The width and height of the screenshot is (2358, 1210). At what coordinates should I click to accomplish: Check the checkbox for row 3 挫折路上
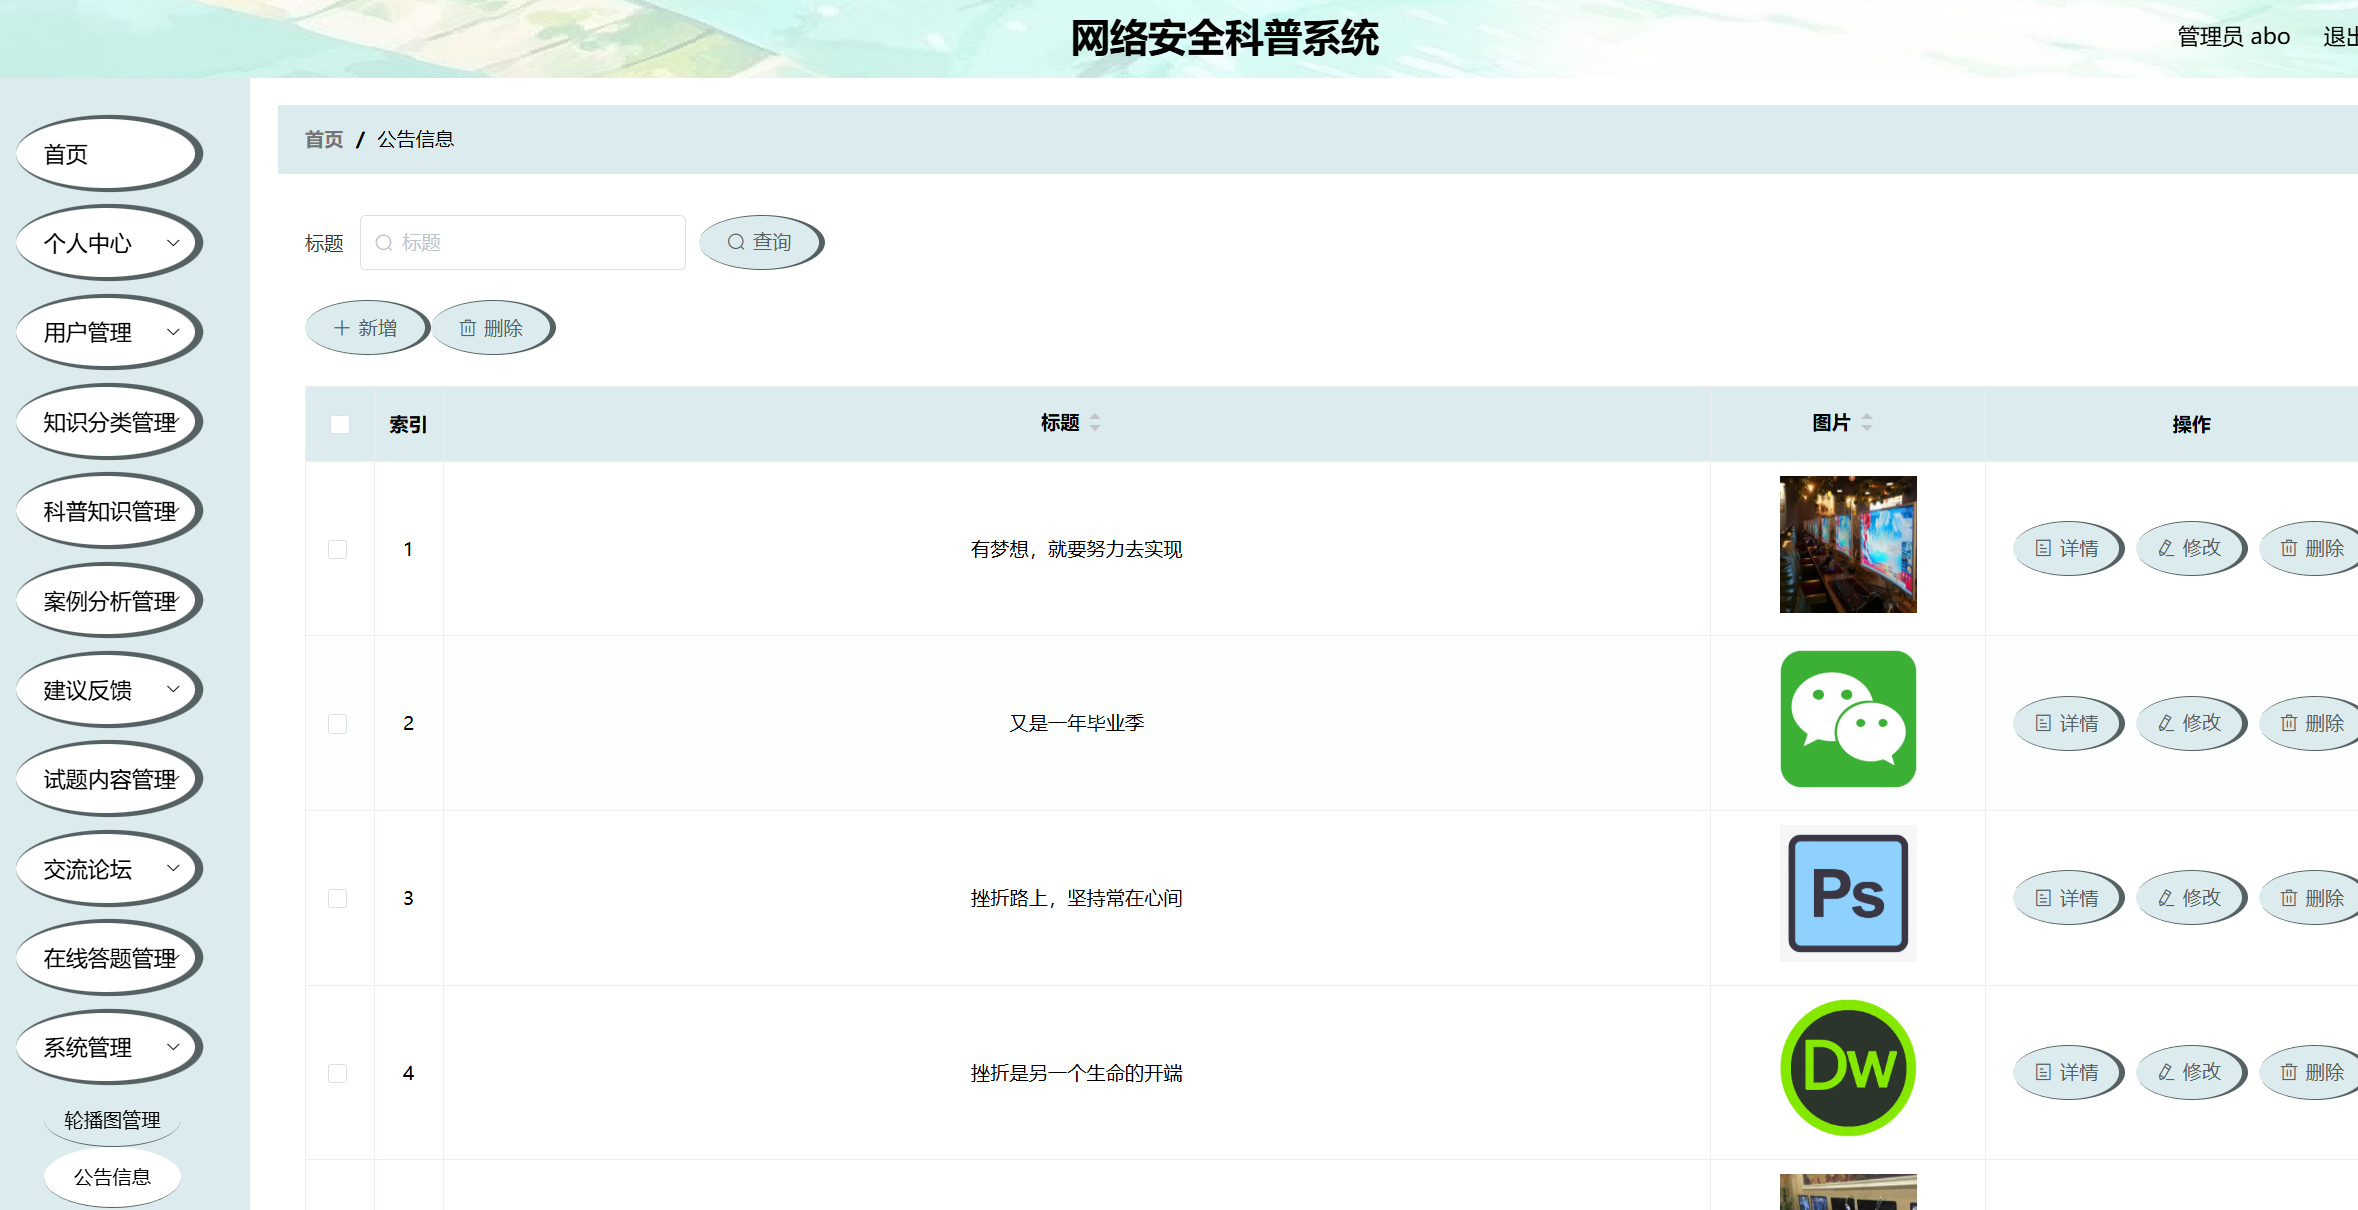(x=336, y=898)
